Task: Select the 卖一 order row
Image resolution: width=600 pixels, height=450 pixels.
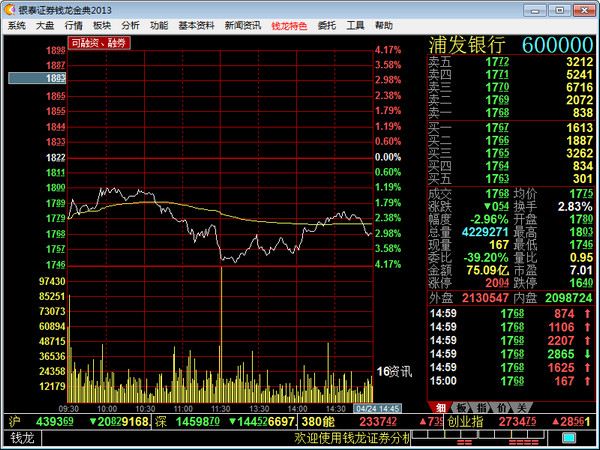Action: (x=510, y=113)
